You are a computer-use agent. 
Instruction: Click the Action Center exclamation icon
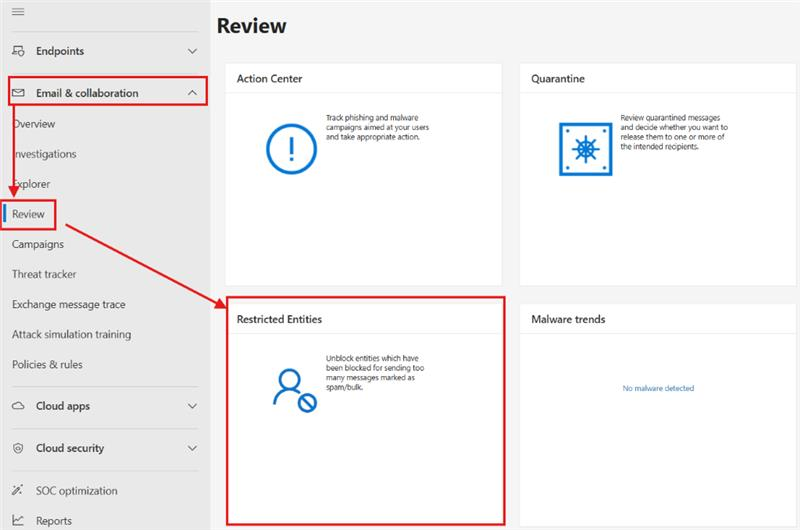tap(291, 149)
